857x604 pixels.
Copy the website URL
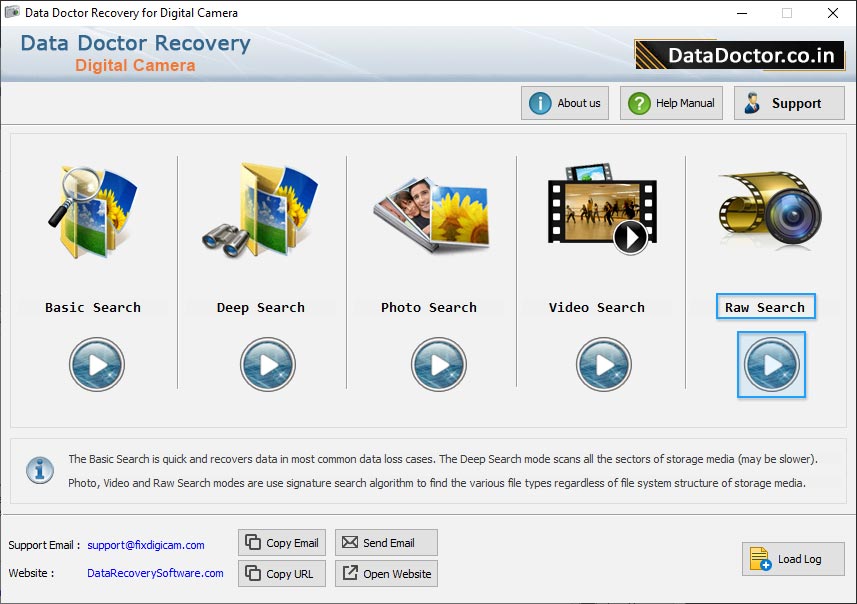(x=282, y=574)
